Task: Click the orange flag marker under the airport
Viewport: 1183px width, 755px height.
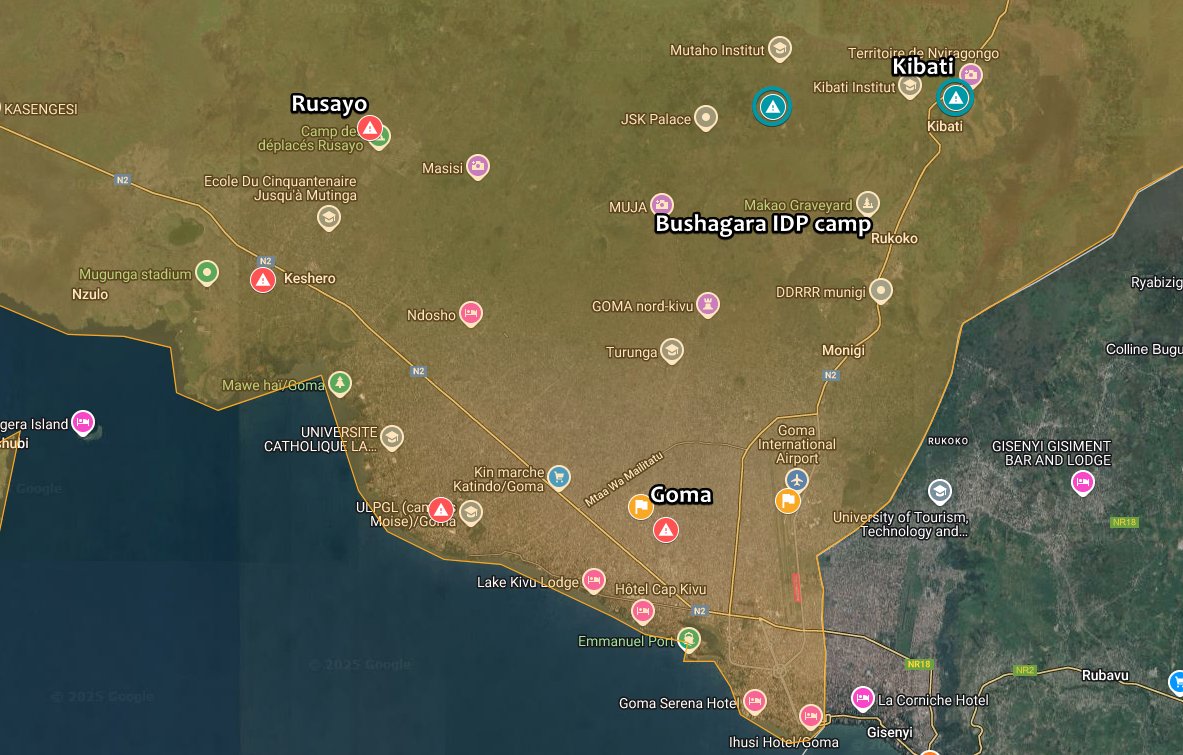Action: tap(788, 501)
